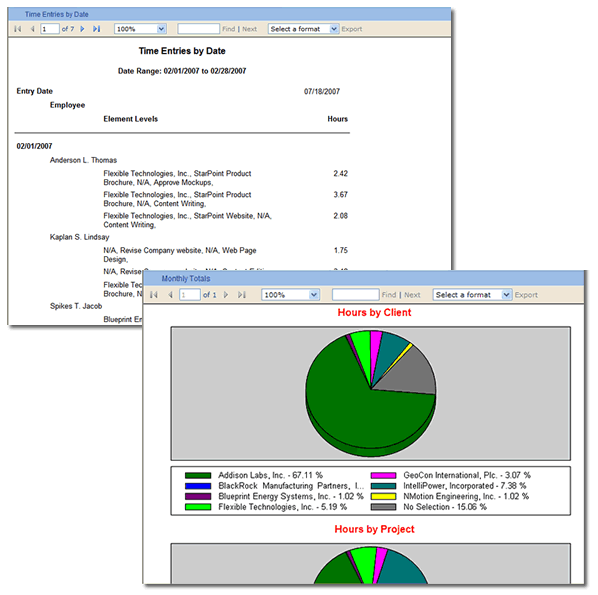The image size is (598, 595).
Task: Open zoom 100% dropdown in Time Entries toolbar
Action: coord(140,29)
